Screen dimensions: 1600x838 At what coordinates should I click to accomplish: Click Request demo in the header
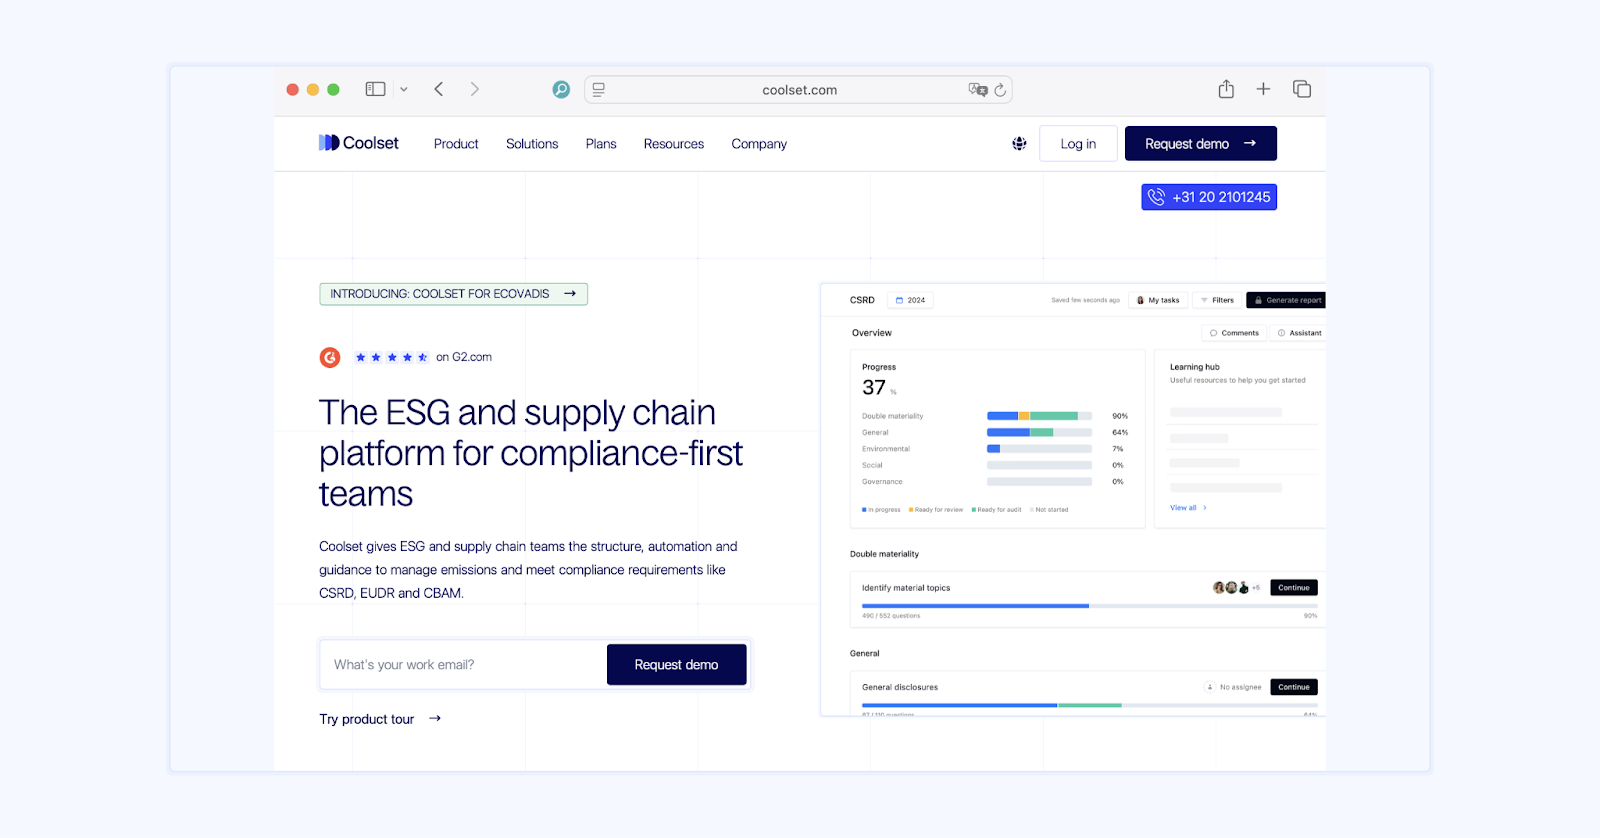click(x=1201, y=143)
